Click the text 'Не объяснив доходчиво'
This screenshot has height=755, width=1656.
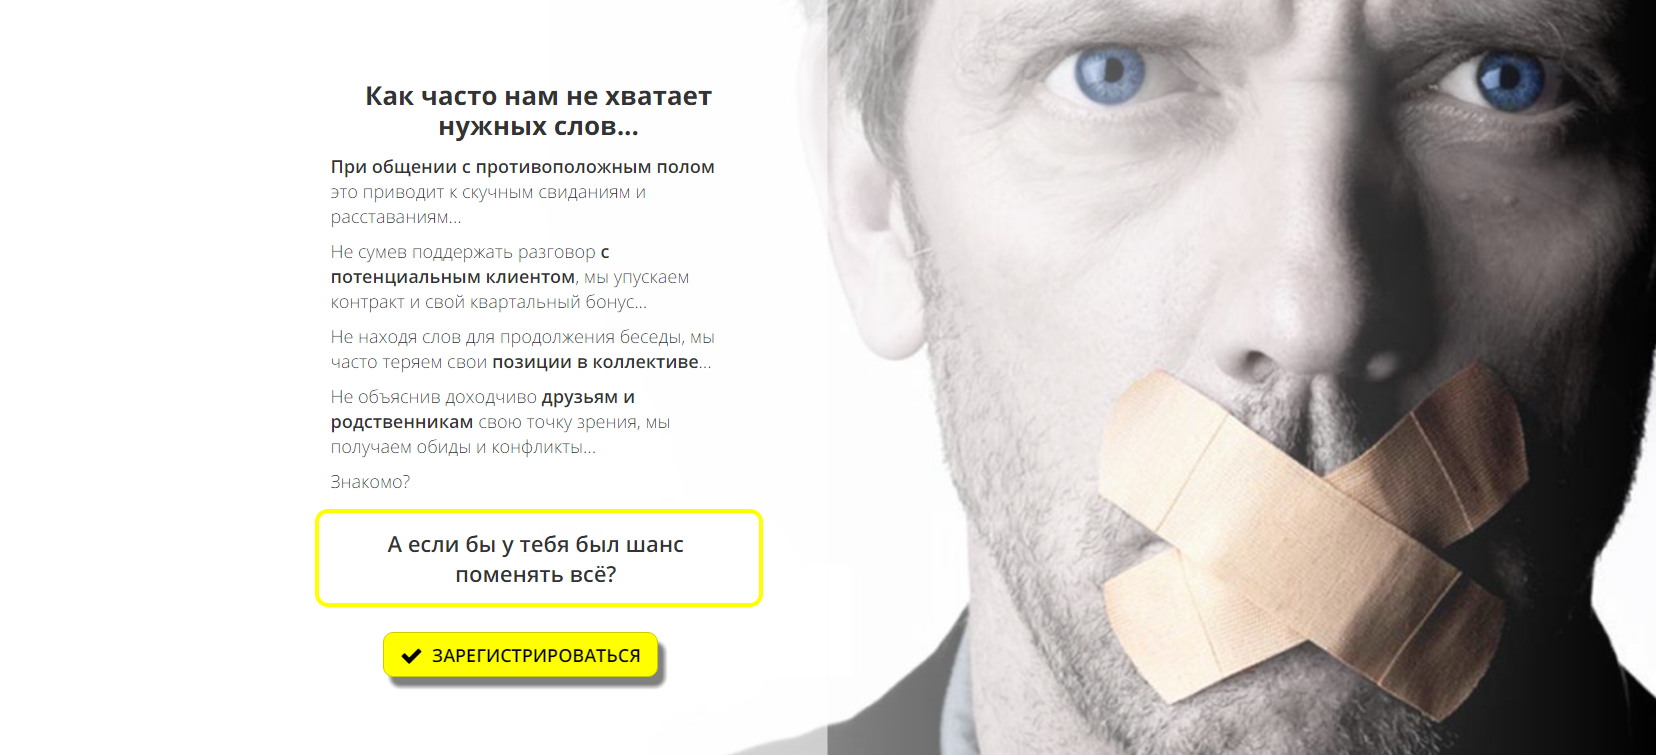click(x=434, y=397)
